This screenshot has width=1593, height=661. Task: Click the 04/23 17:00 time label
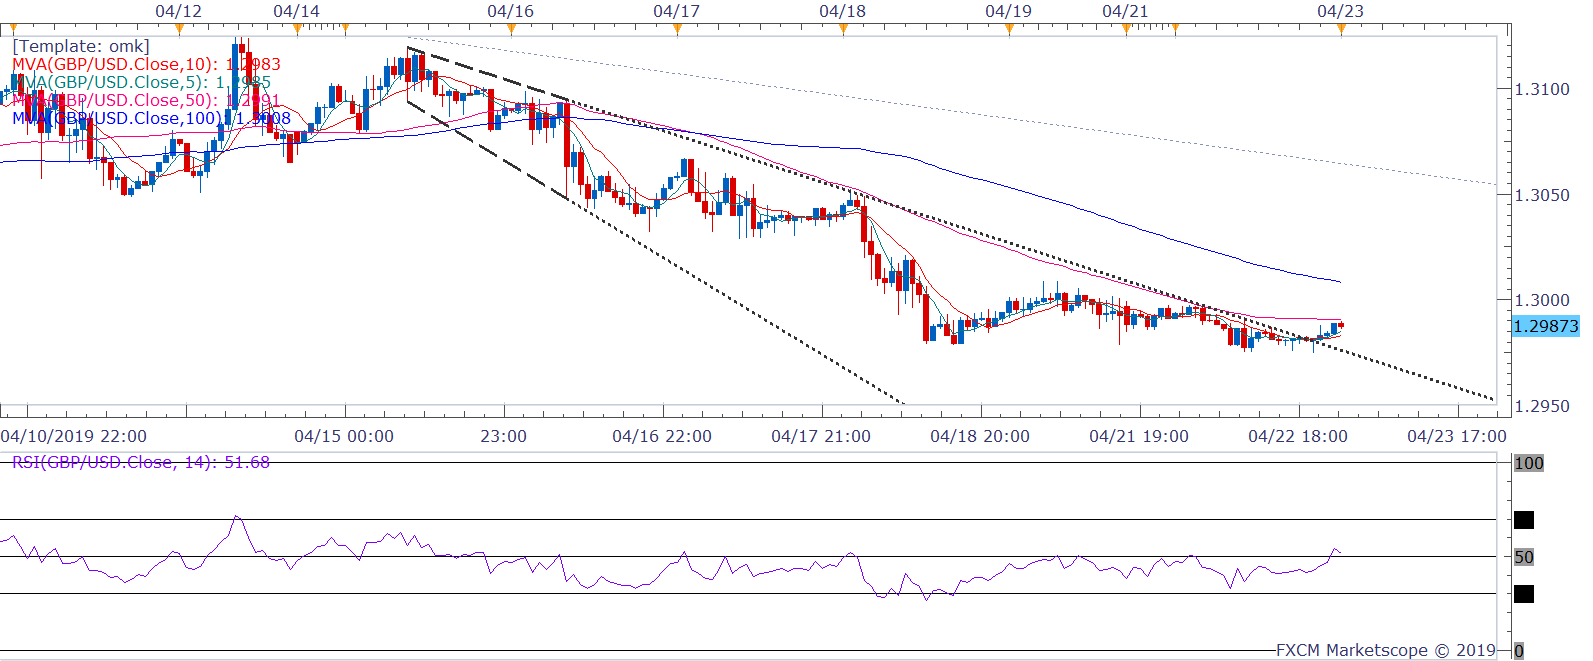point(1457,436)
